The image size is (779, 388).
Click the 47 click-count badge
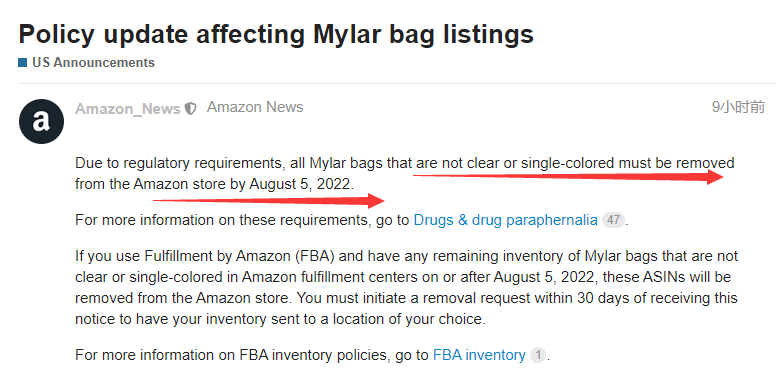pos(613,220)
